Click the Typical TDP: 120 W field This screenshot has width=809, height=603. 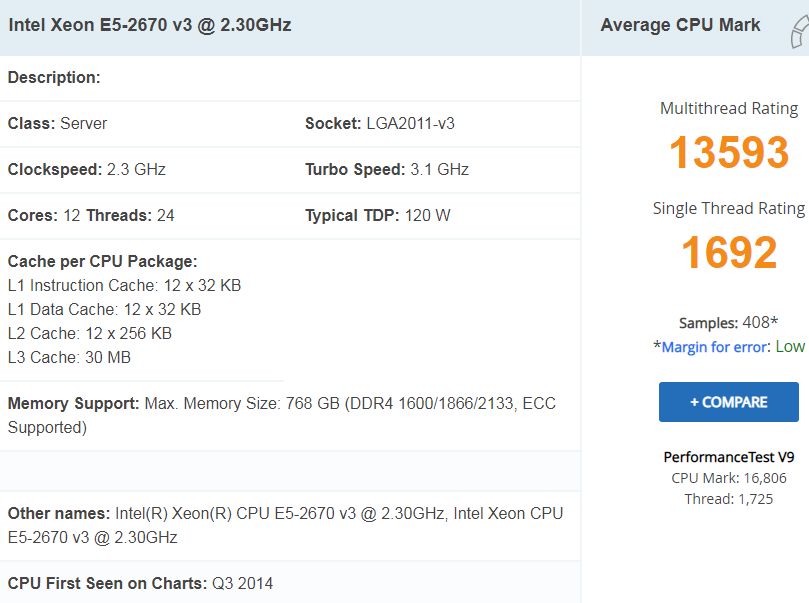(x=378, y=215)
